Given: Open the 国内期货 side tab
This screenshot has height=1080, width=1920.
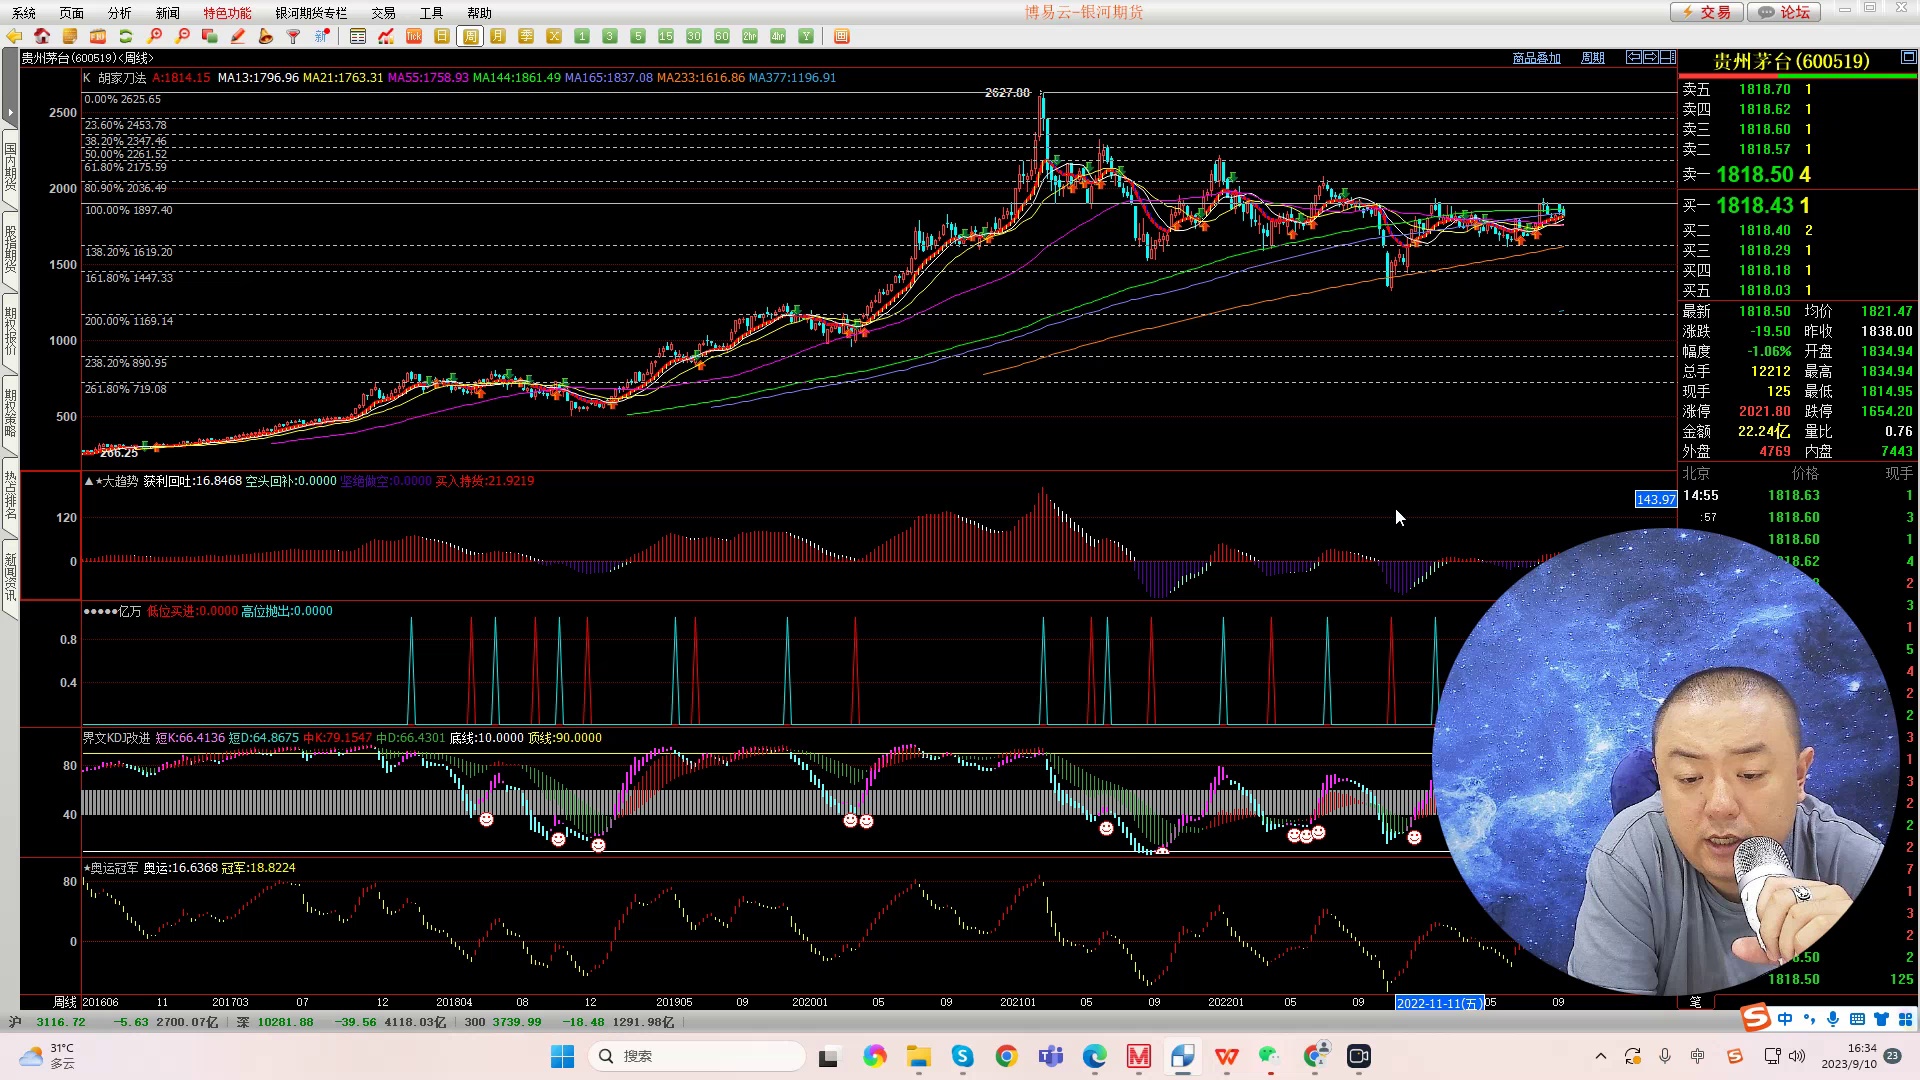Looking at the screenshot, I should coord(10,166).
